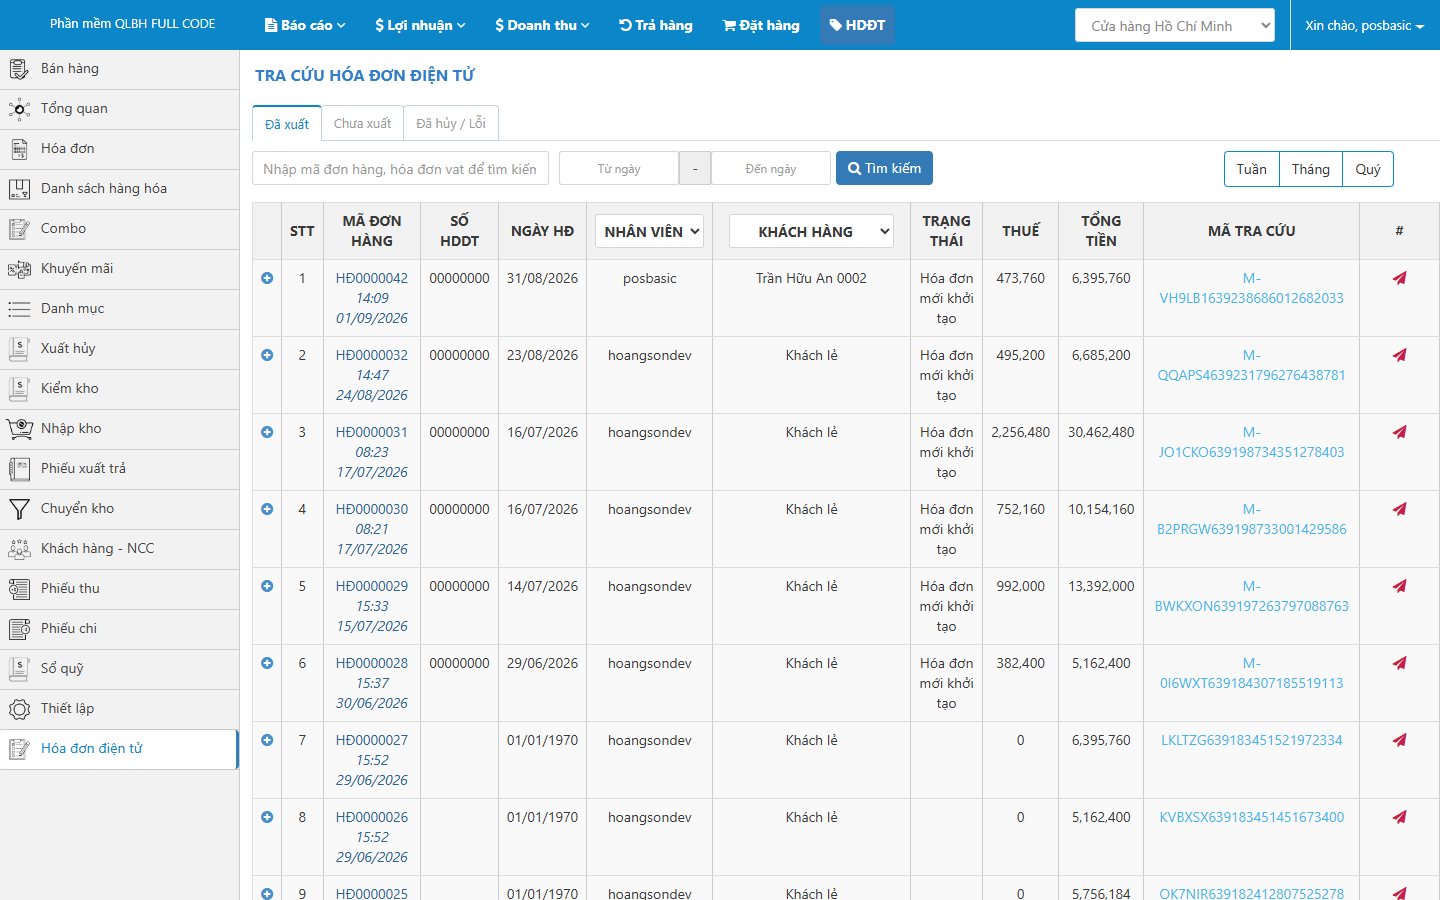Open NHÂN VIÊN filter dropdown
This screenshot has height=900, width=1440.
pos(649,231)
